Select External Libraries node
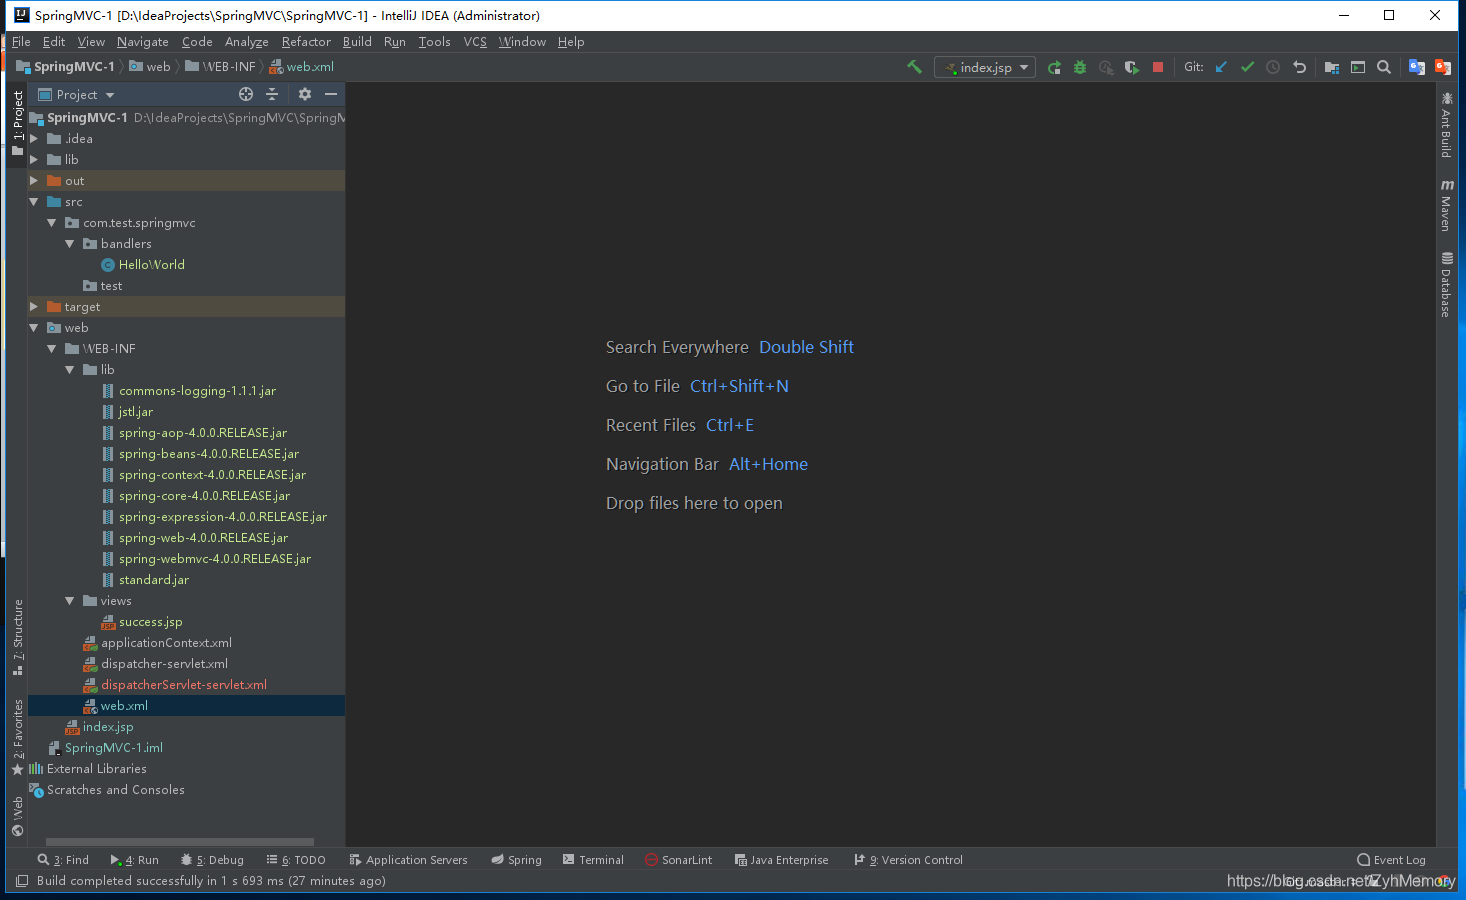The width and height of the screenshot is (1466, 900). click(x=96, y=769)
